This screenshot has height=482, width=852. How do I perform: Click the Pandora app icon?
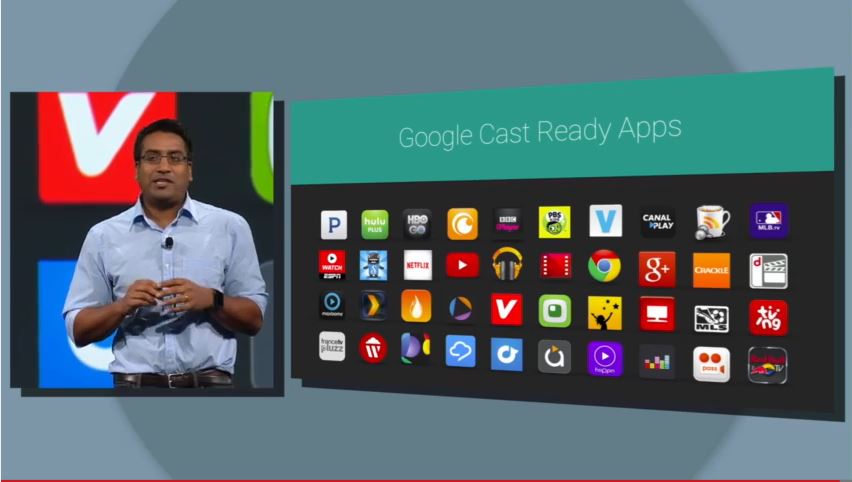point(334,224)
